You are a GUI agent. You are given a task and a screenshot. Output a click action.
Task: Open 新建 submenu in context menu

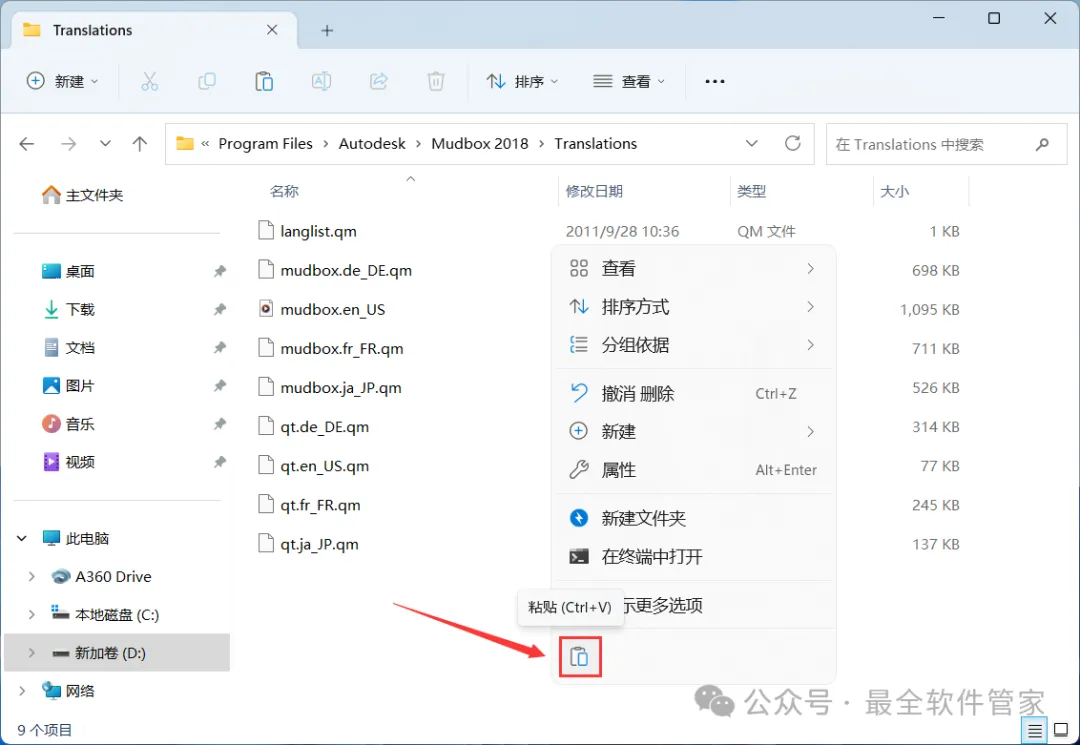694,432
